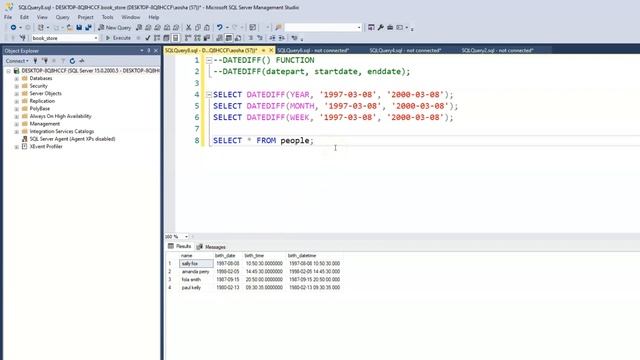Click the Increase indent icon
Viewport: 640px width, 360px height.
tap(282, 38)
